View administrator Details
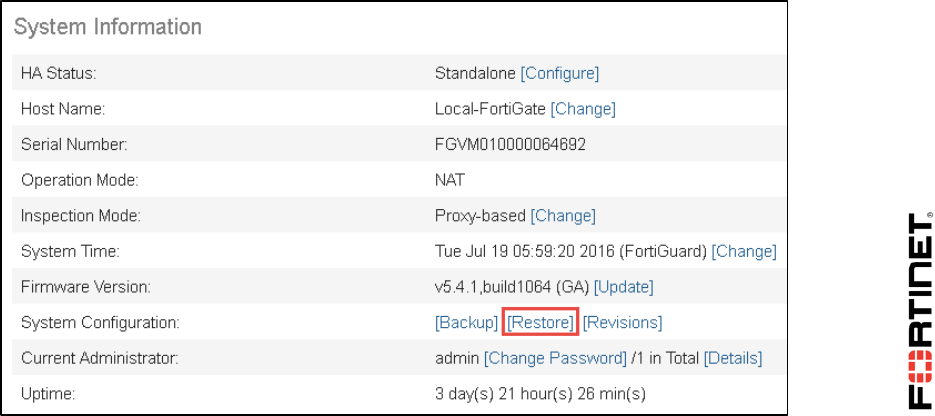935x416 pixels. coord(733,358)
